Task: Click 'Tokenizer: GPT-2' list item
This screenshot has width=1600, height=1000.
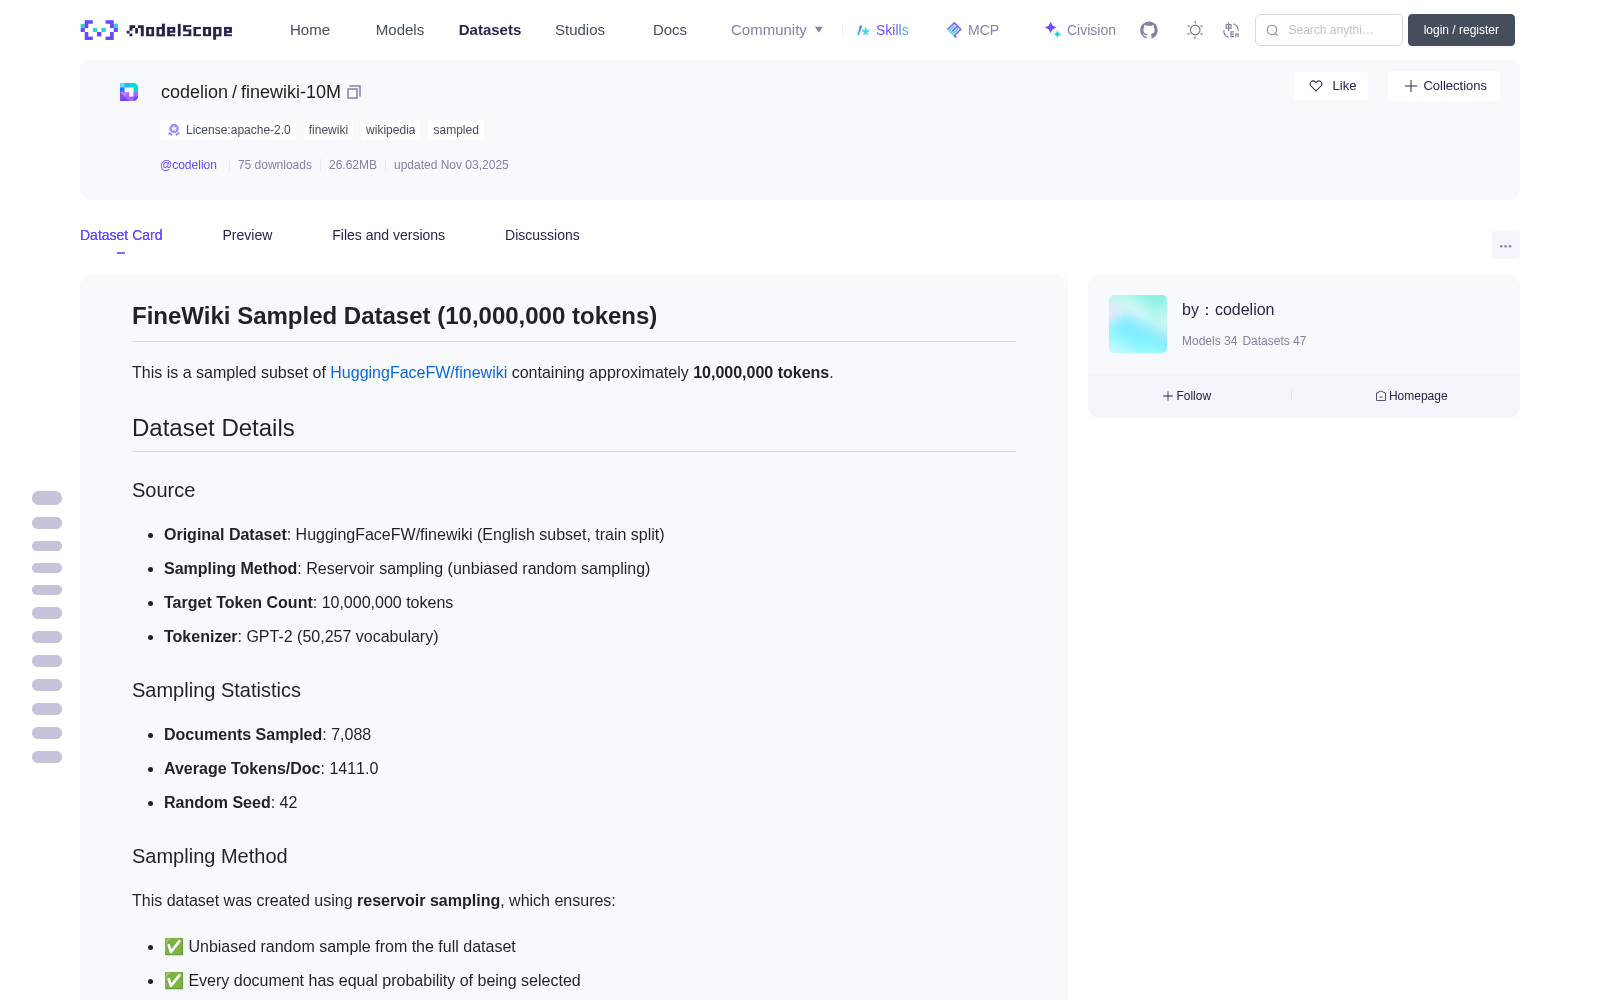Action: (x=301, y=636)
